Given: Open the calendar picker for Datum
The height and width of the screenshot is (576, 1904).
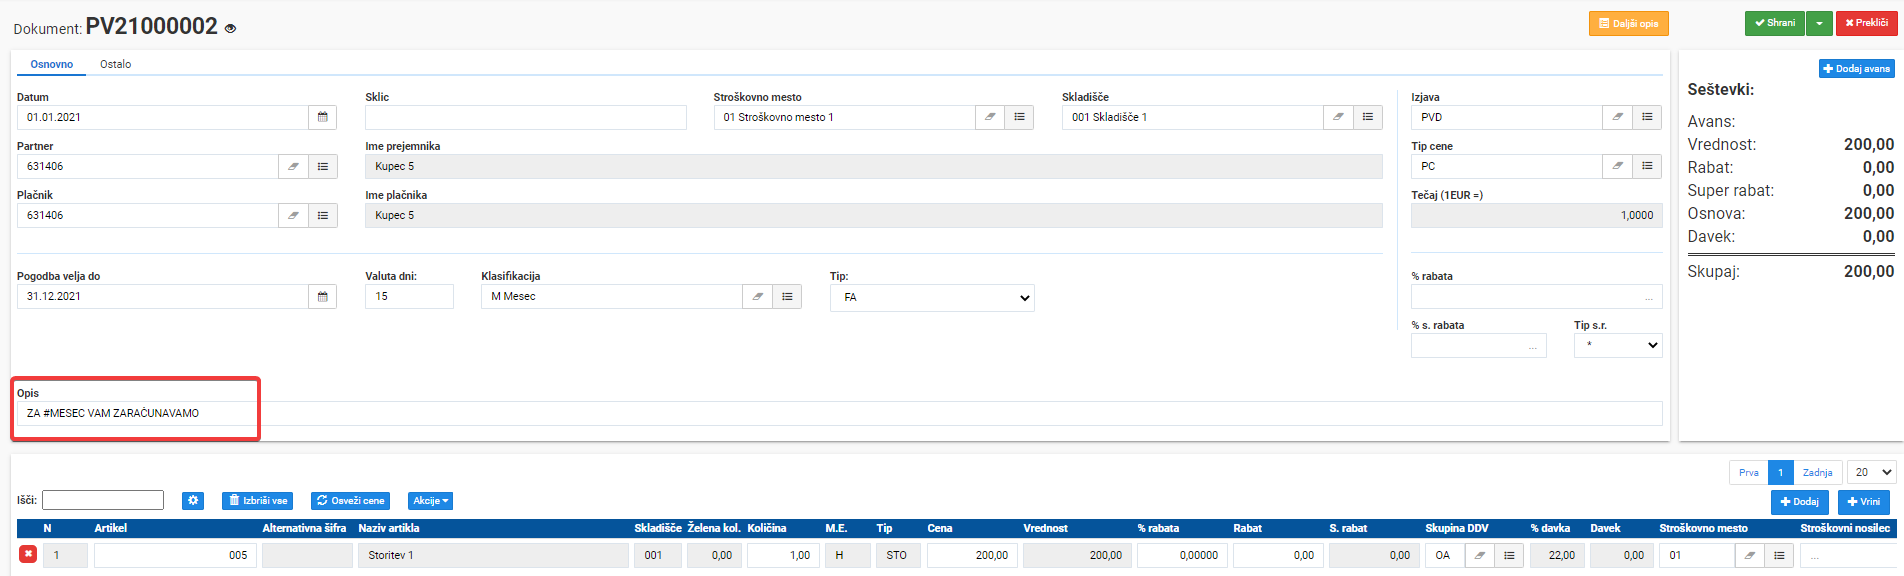Looking at the screenshot, I should point(323,117).
